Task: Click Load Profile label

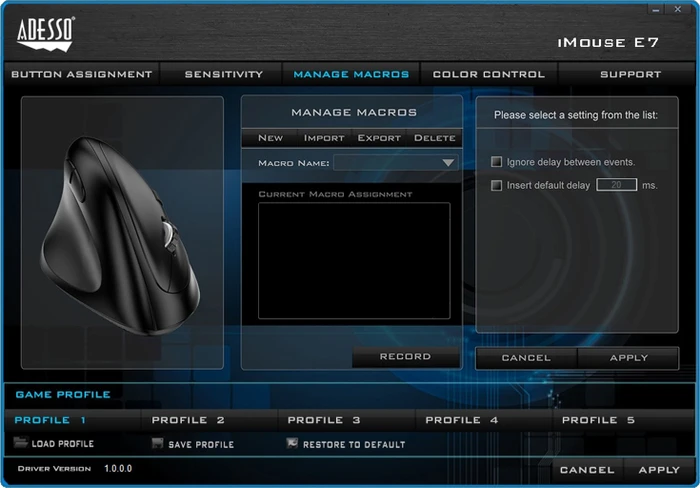Action: (x=62, y=443)
